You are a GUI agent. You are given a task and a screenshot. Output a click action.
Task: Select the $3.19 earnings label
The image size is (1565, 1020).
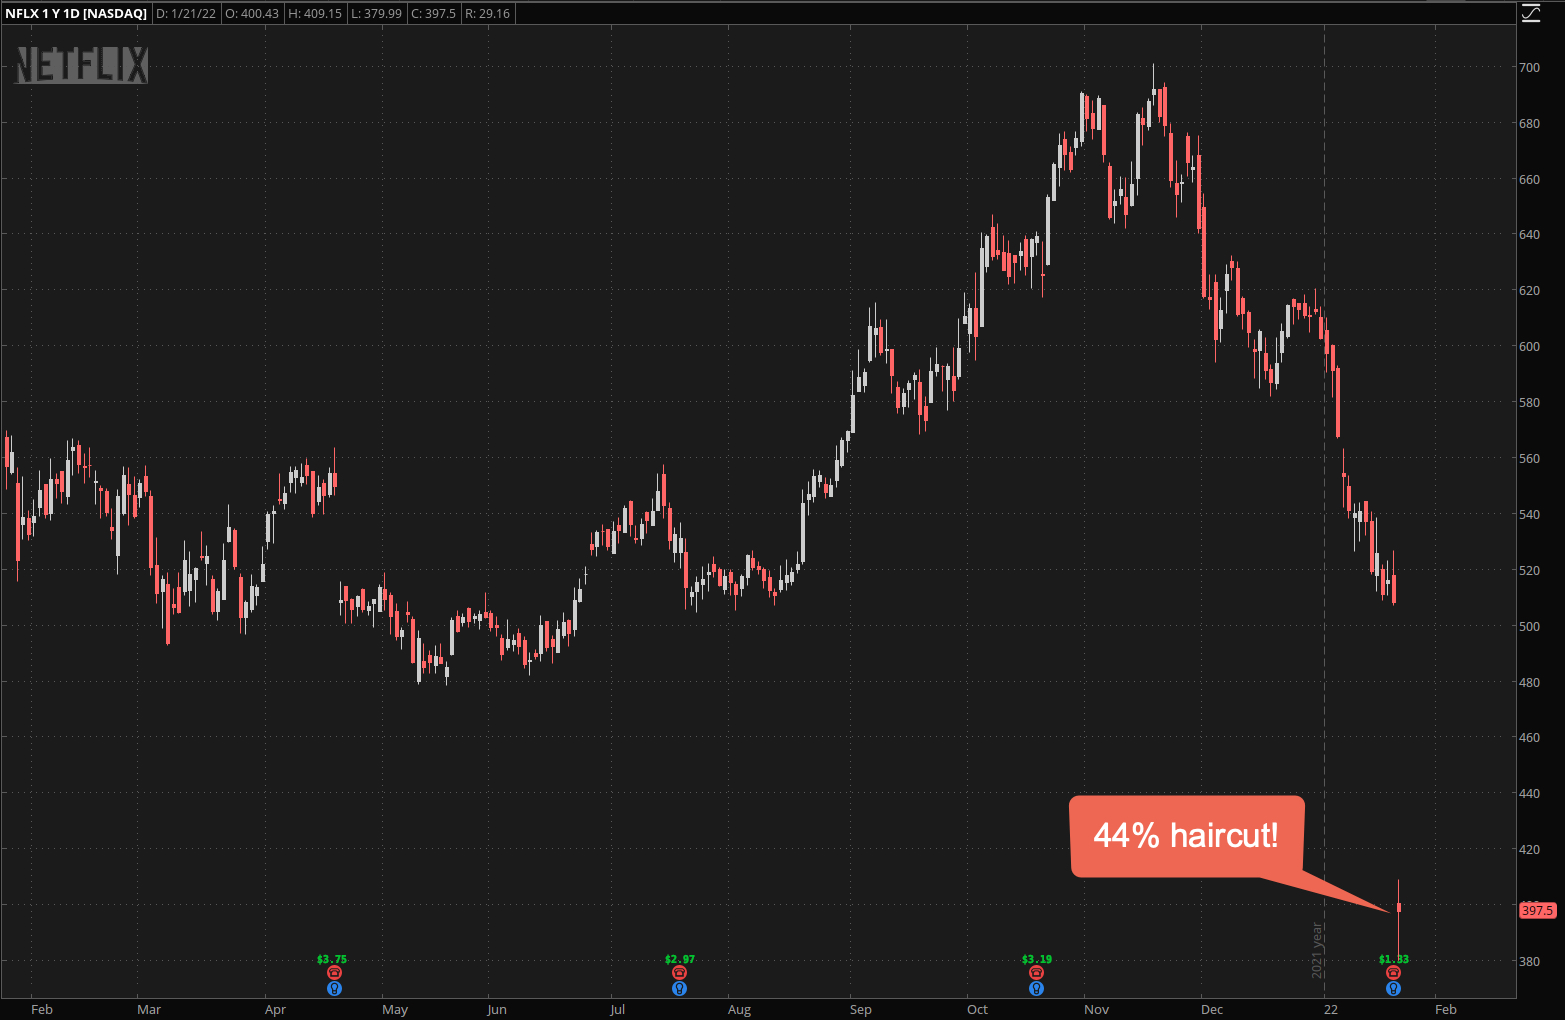tap(1037, 959)
